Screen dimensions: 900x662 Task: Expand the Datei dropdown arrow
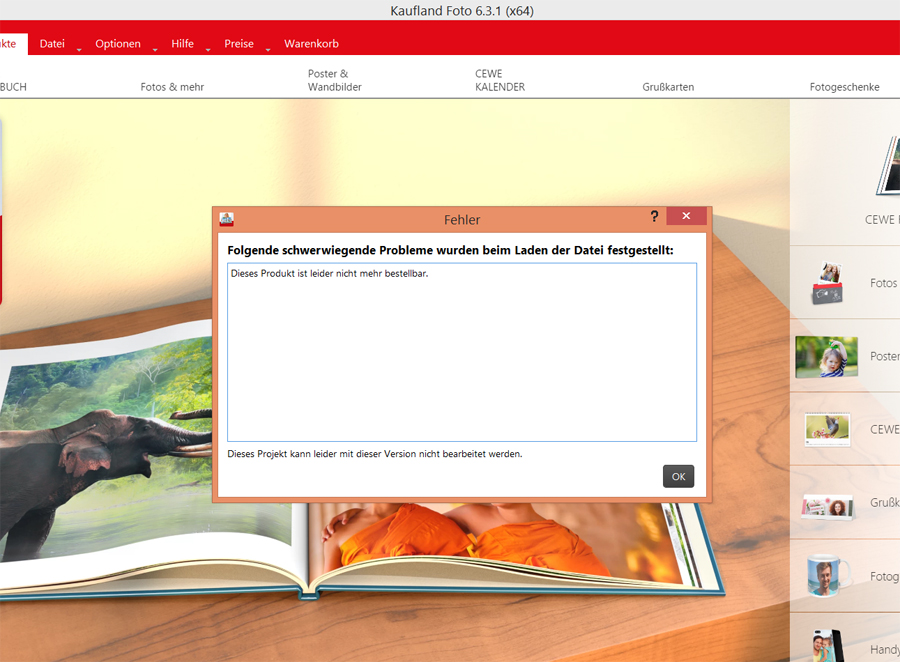(x=79, y=50)
